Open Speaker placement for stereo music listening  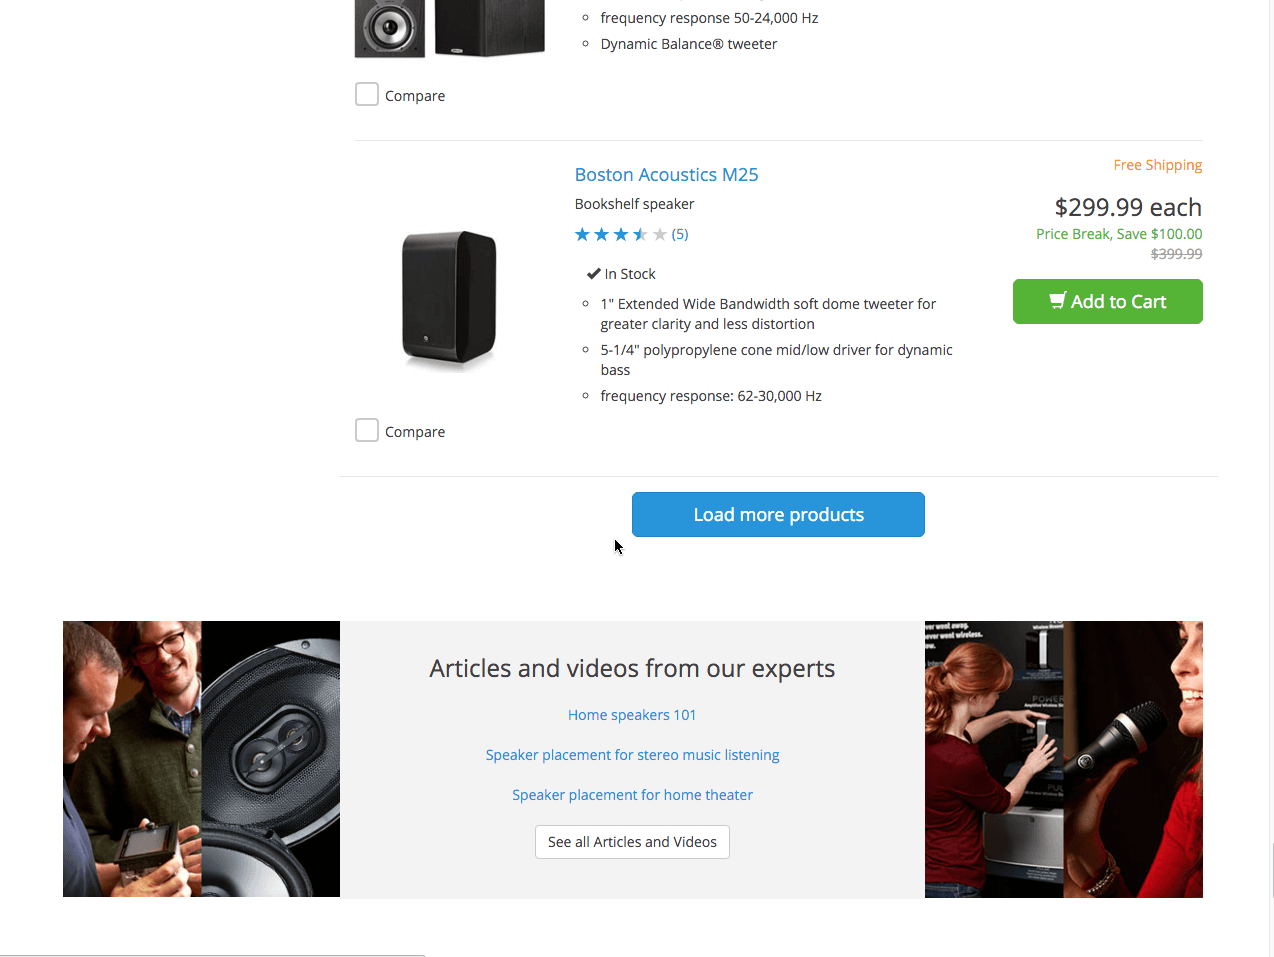tap(632, 755)
